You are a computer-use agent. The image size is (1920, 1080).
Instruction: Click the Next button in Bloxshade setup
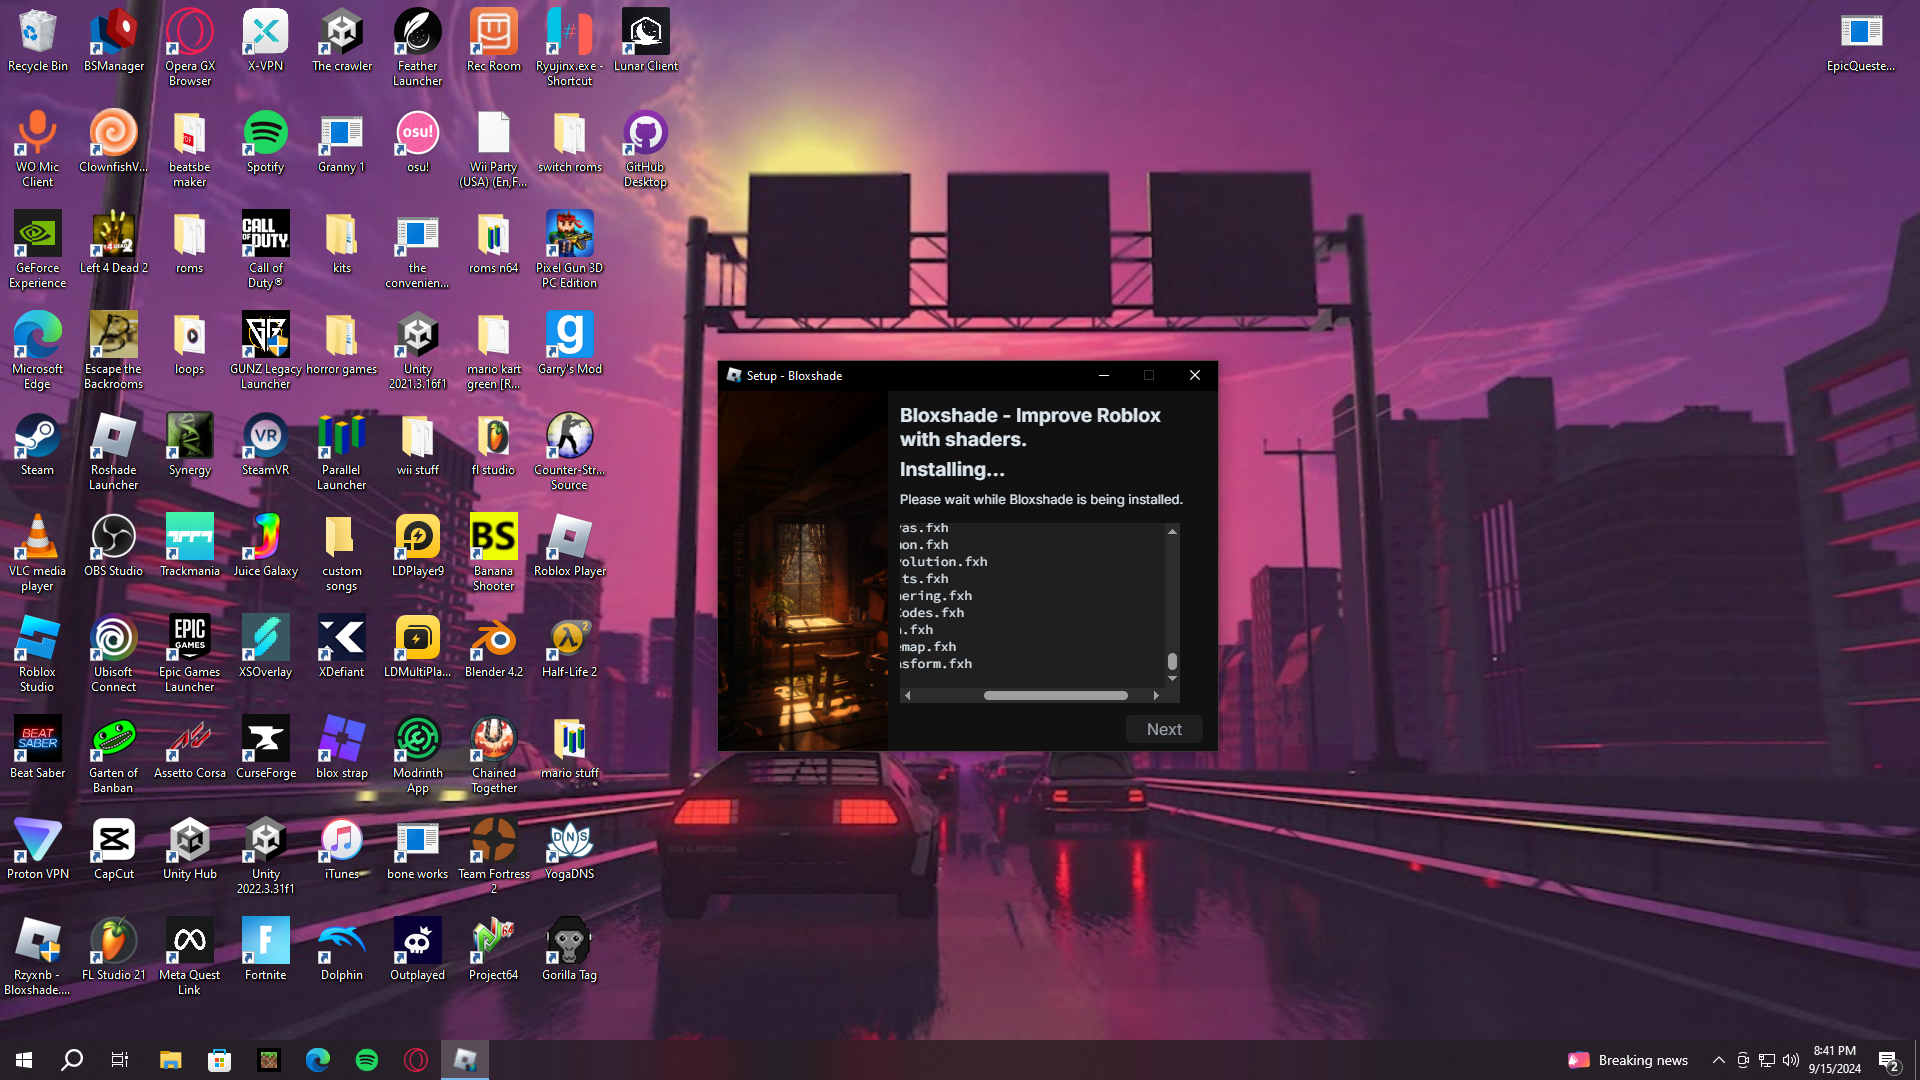tap(1163, 729)
